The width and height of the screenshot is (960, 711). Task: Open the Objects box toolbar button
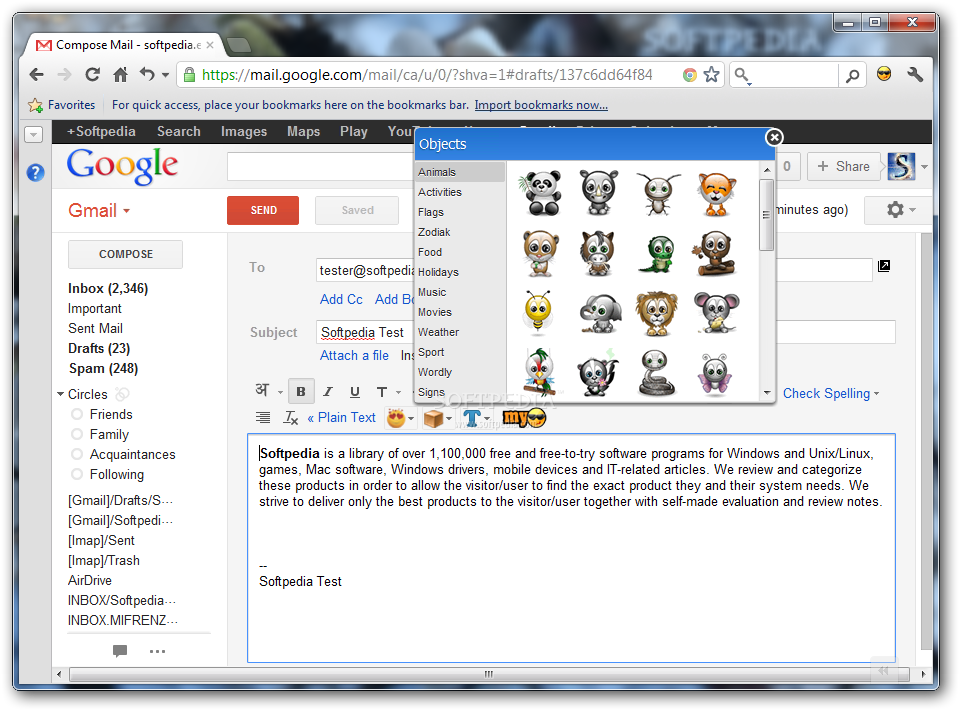(437, 418)
